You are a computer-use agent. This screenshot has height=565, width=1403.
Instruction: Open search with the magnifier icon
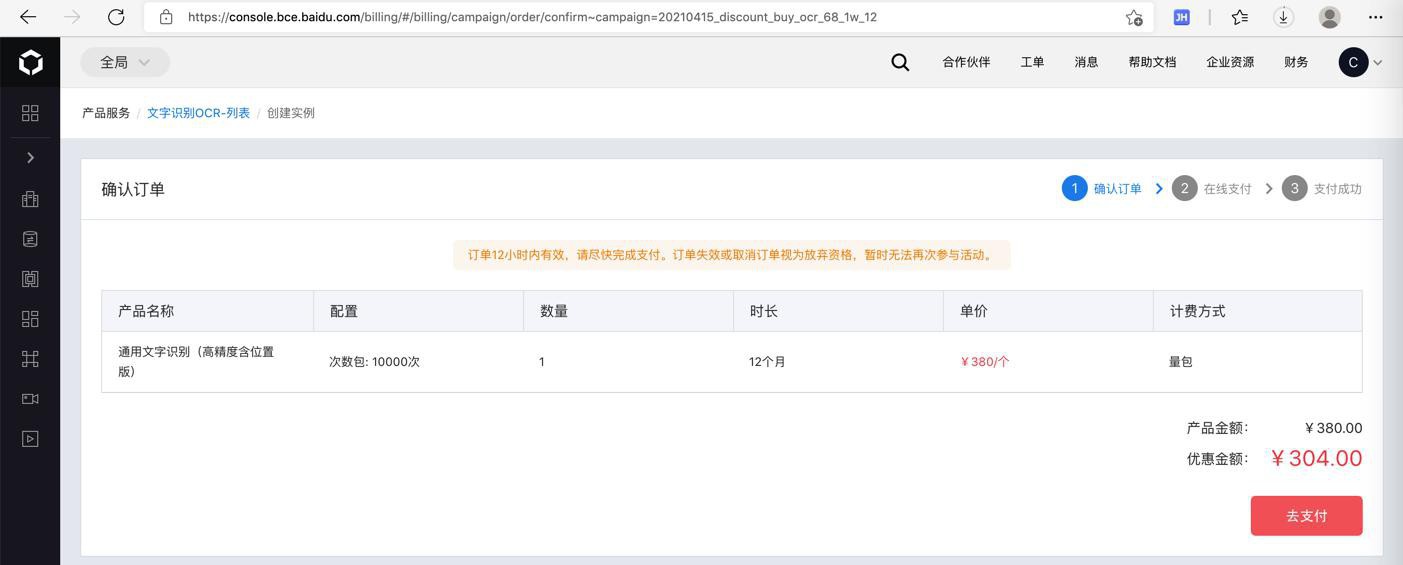point(900,62)
